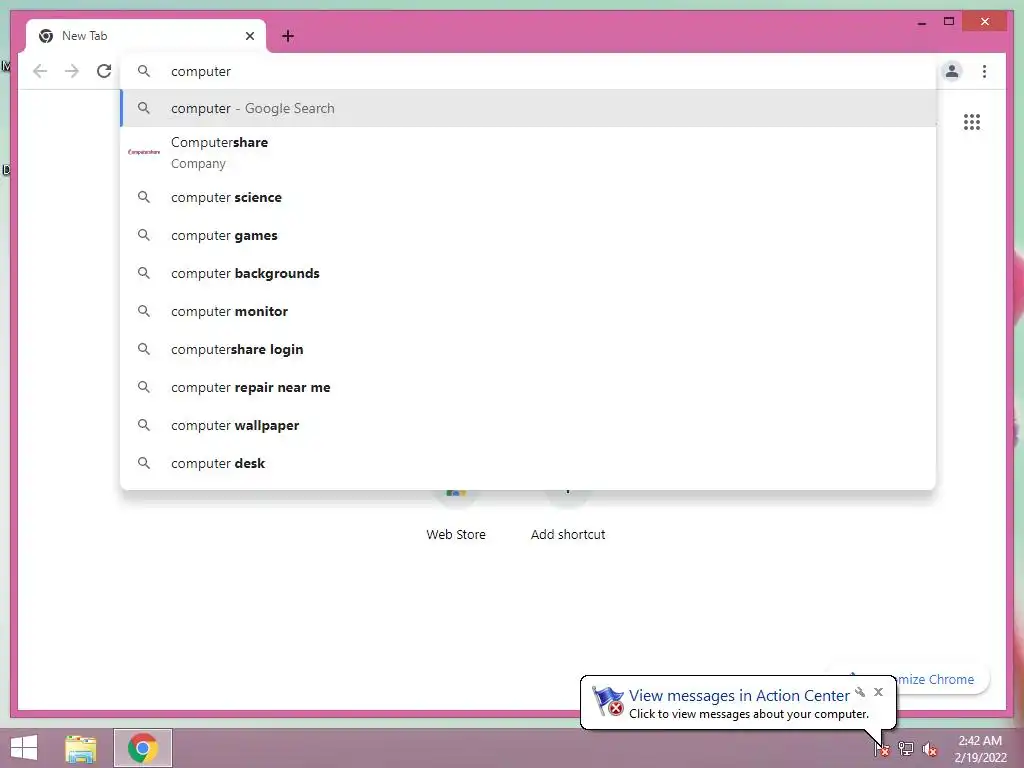1024x768 pixels.
Task: Choose computer - Google Search suggestion
Action: pyautogui.click(x=528, y=108)
